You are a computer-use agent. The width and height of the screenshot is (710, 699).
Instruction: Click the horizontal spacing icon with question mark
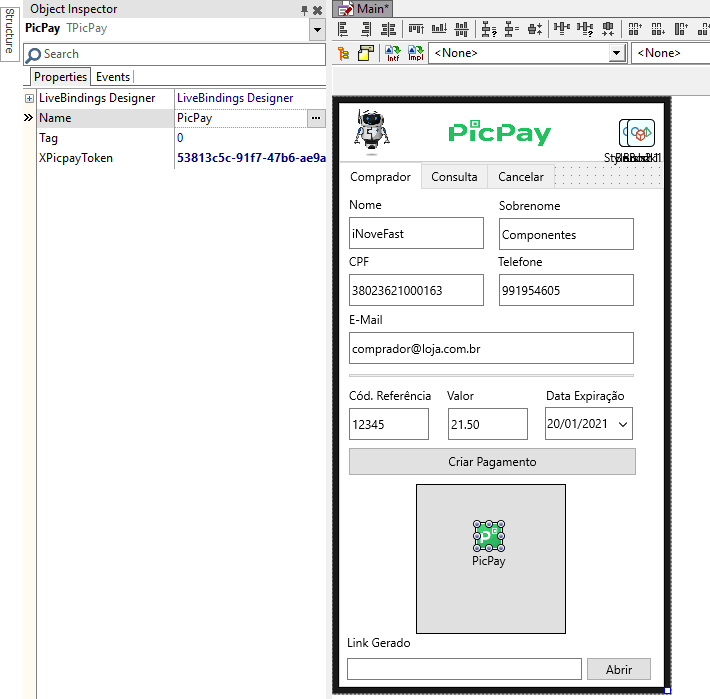[585, 29]
